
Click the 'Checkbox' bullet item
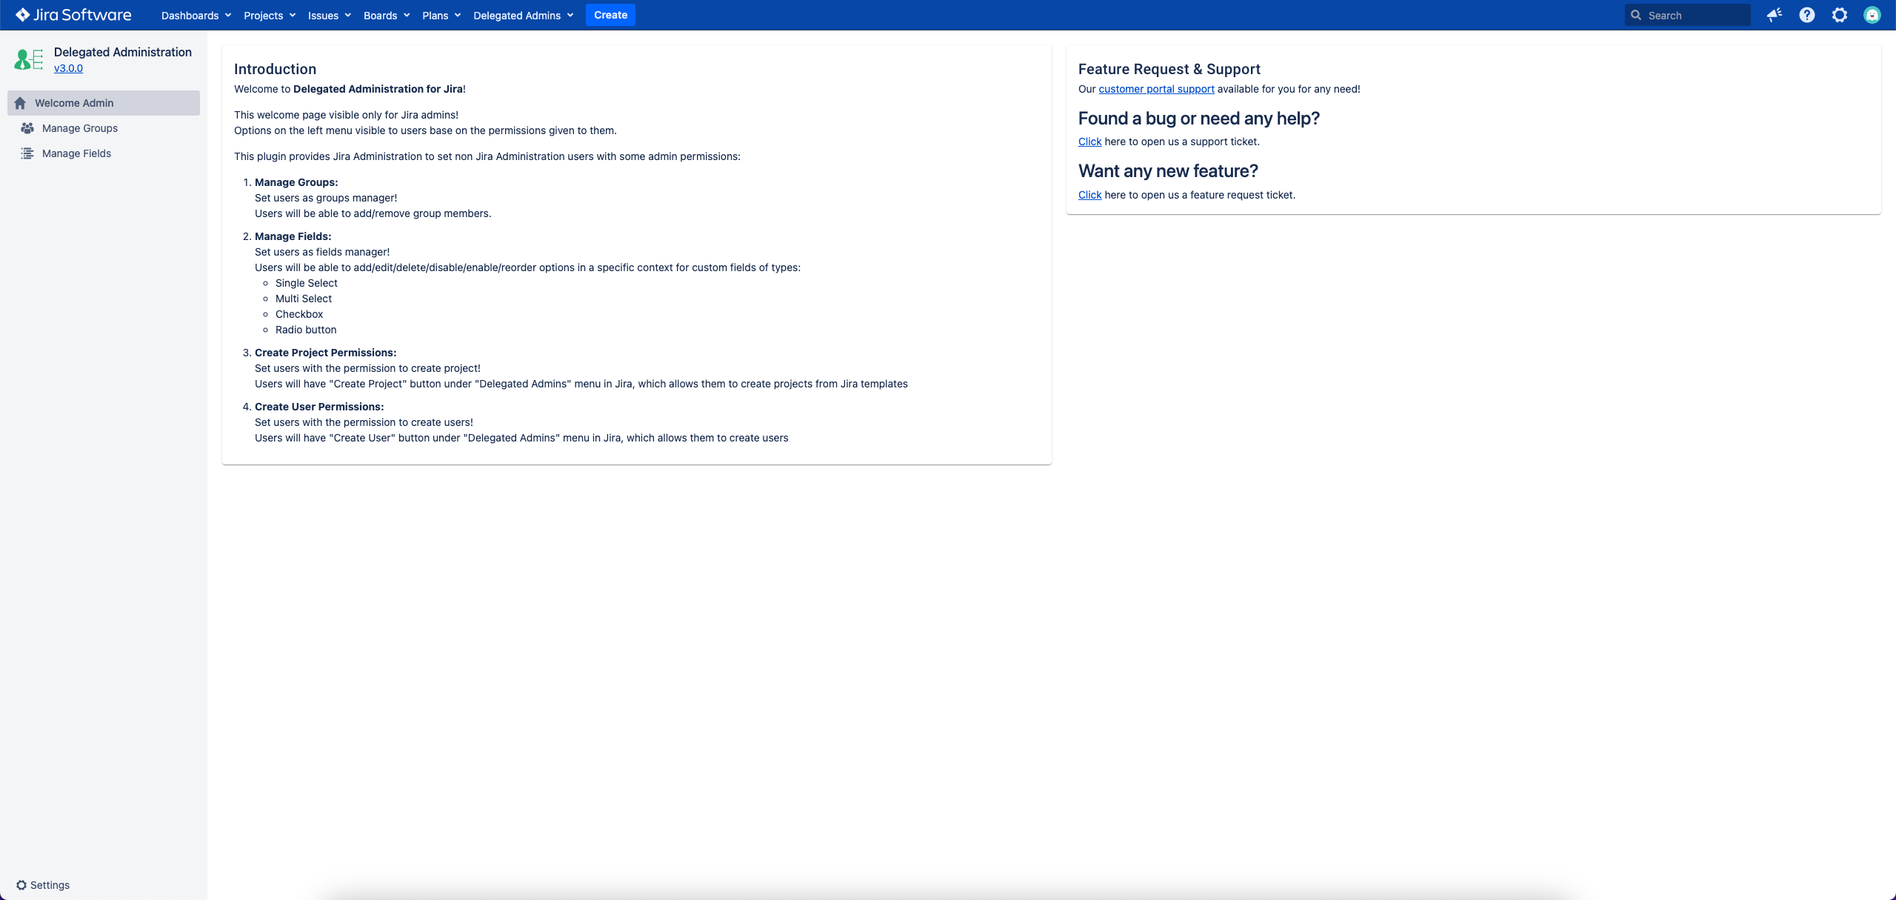tap(299, 314)
